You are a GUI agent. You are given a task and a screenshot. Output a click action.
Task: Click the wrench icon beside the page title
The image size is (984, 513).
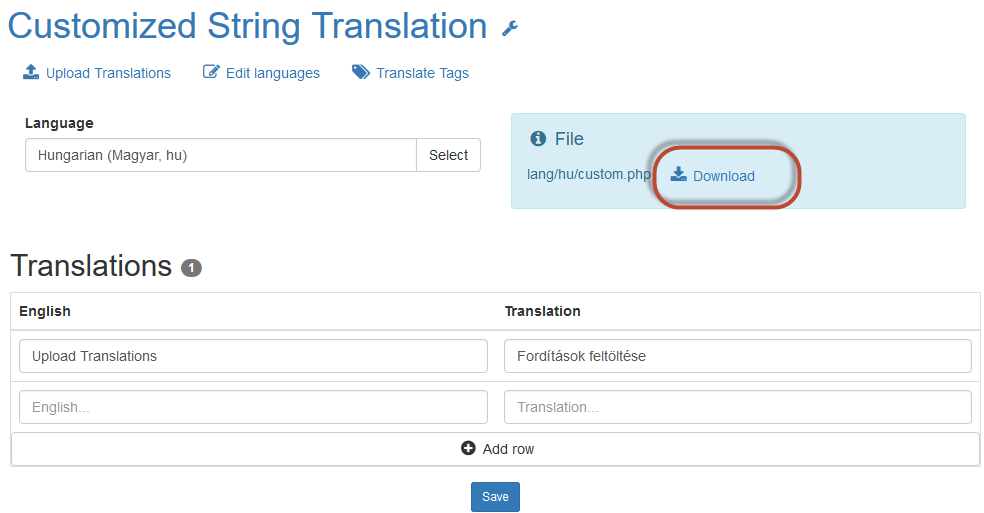[x=510, y=29]
